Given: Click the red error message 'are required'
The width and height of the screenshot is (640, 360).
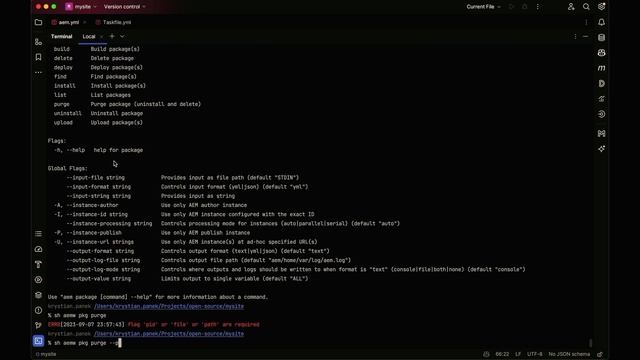Looking at the screenshot, I should [241, 325].
